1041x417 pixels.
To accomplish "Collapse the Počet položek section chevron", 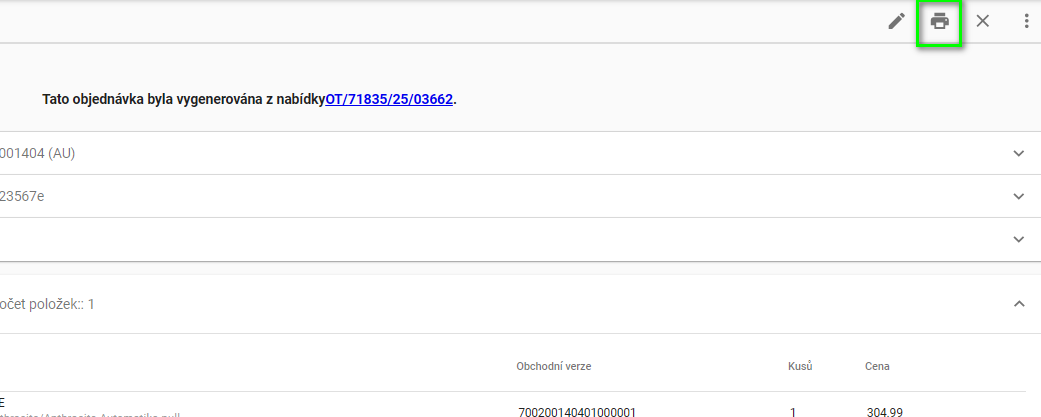I will (1019, 303).
